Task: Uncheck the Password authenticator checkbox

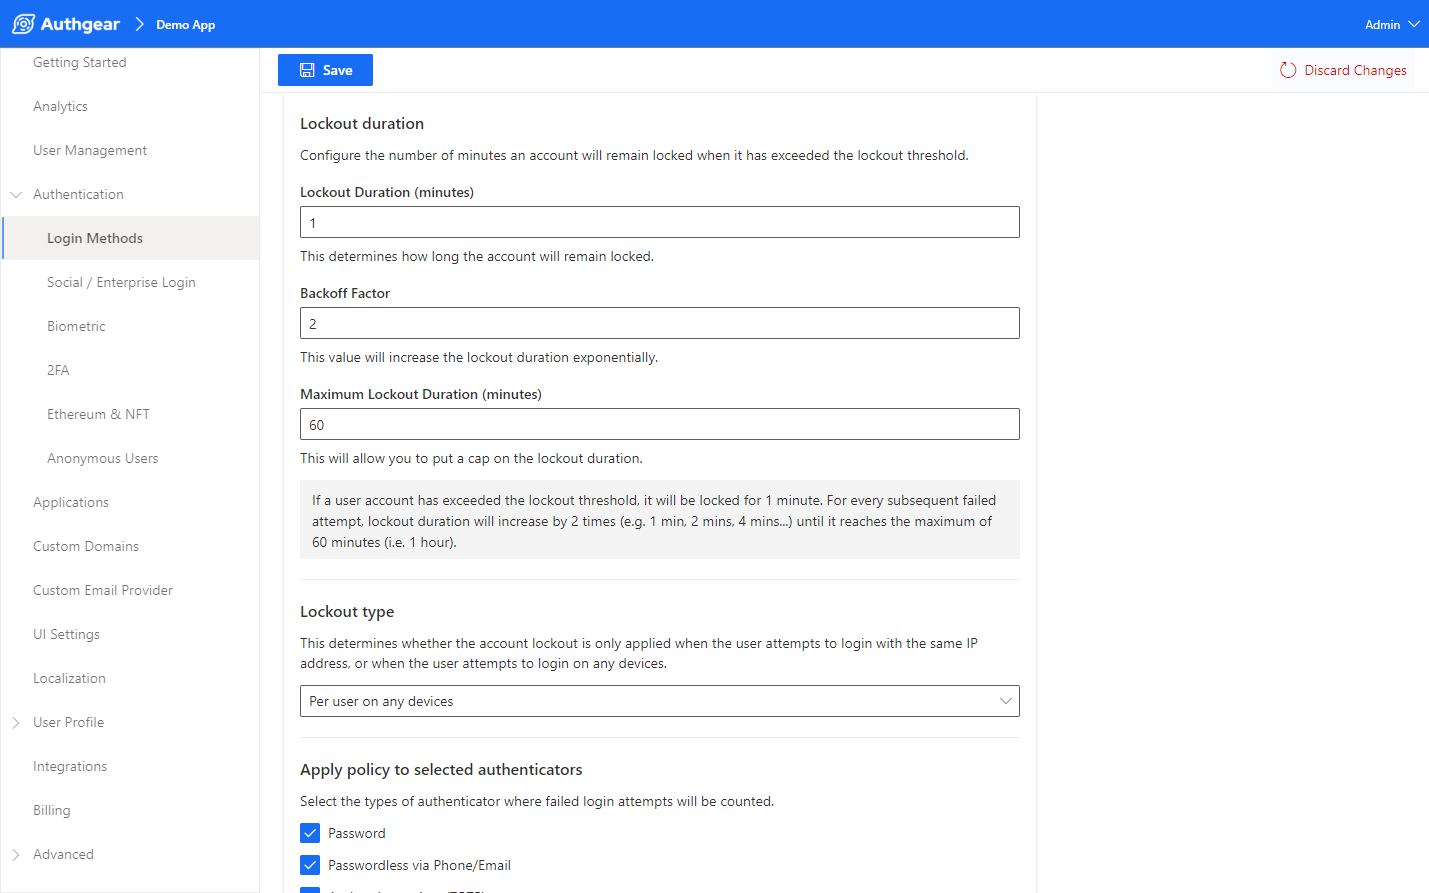Action: point(310,833)
